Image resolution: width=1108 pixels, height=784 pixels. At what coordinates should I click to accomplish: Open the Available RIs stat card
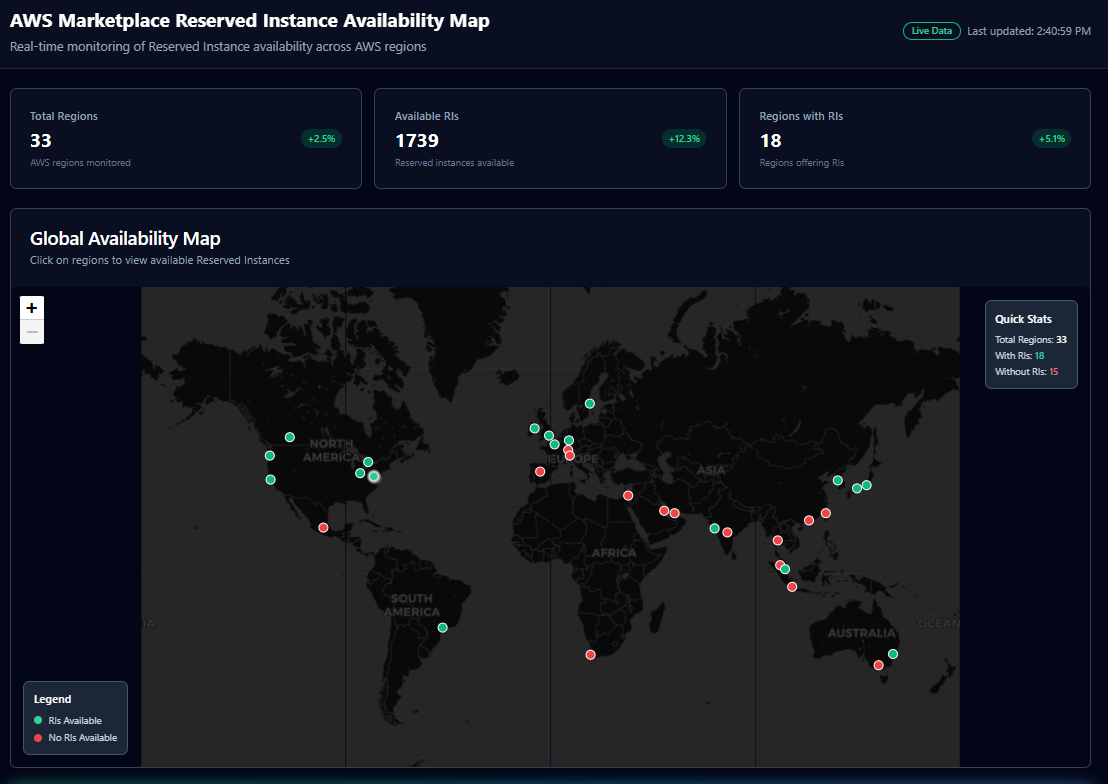pyautogui.click(x=550, y=139)
